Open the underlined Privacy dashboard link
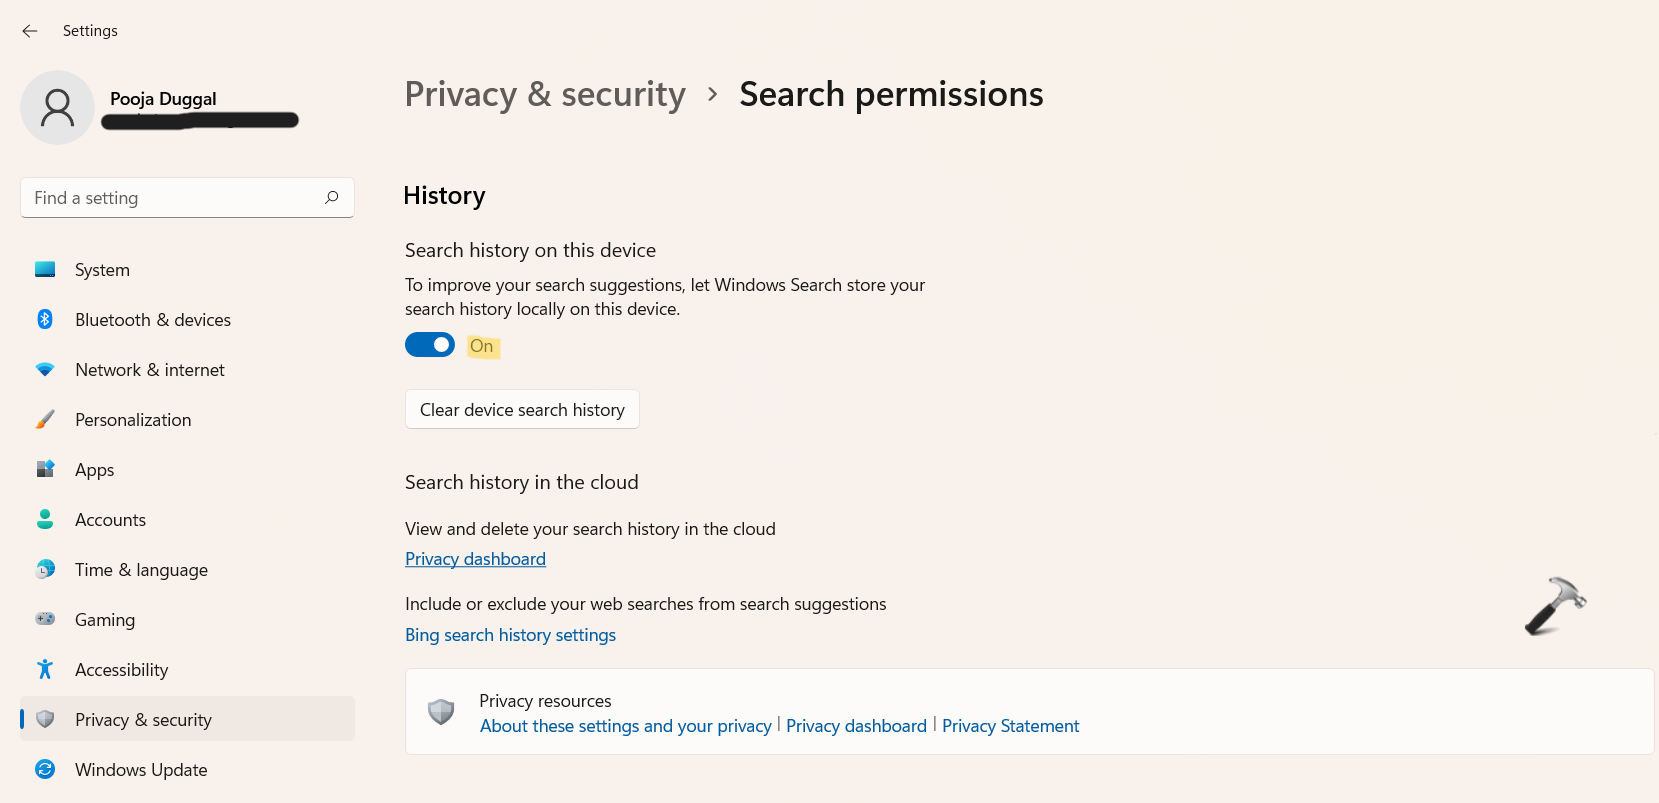 tap(475, 559)
